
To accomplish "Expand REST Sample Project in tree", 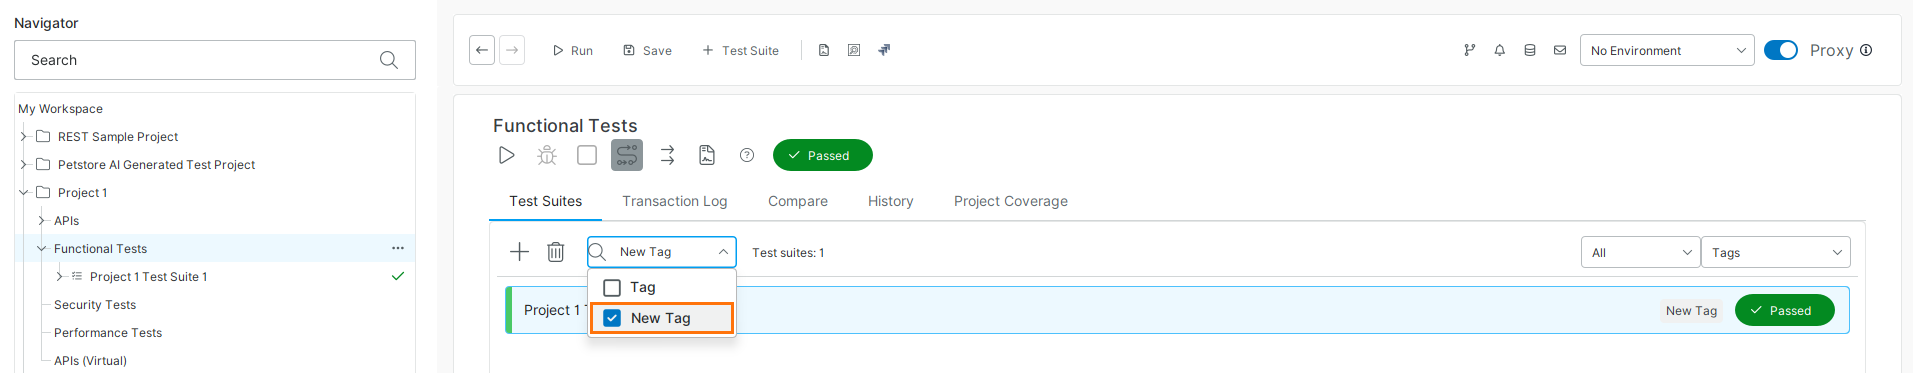I will 23,137.
